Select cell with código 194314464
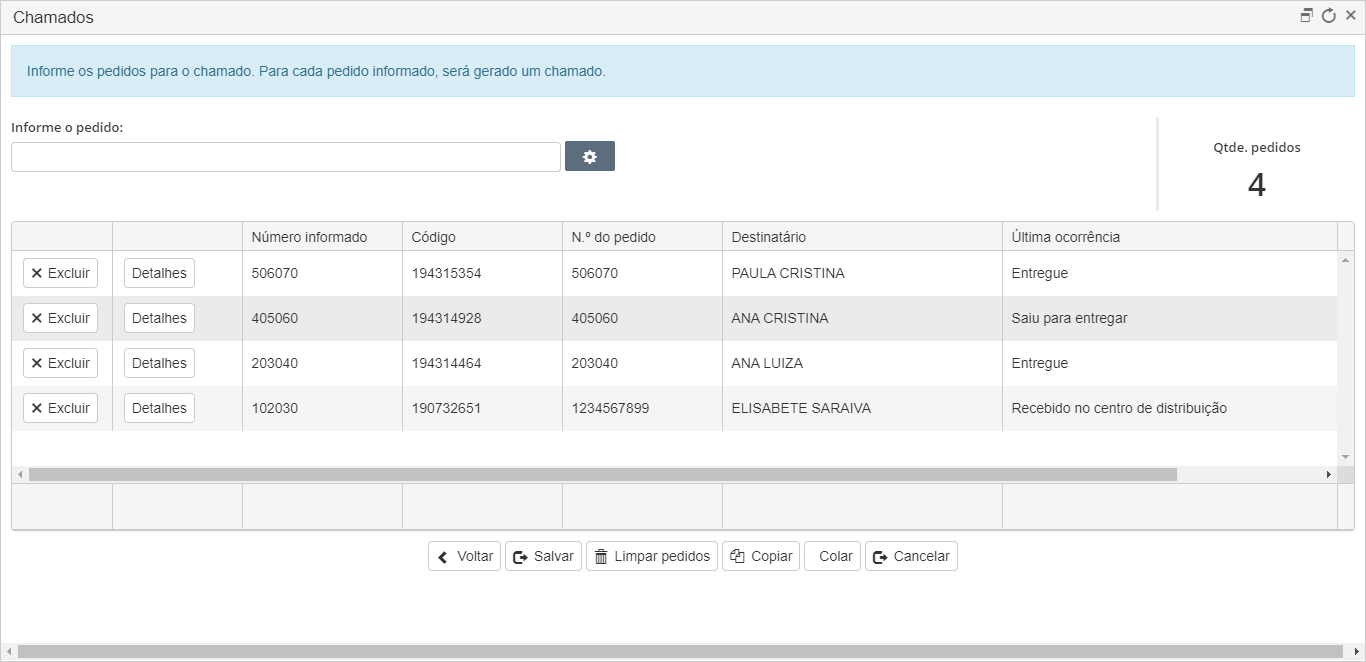 click(482, 363)
